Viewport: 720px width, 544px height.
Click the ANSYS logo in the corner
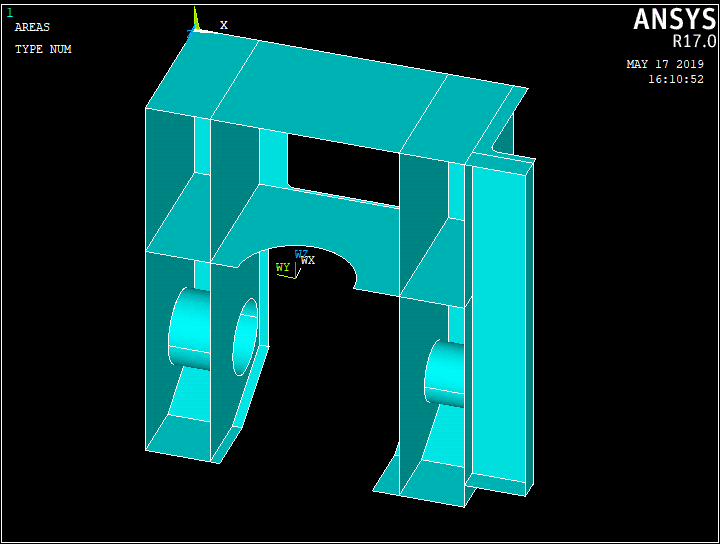click(674, 19)
